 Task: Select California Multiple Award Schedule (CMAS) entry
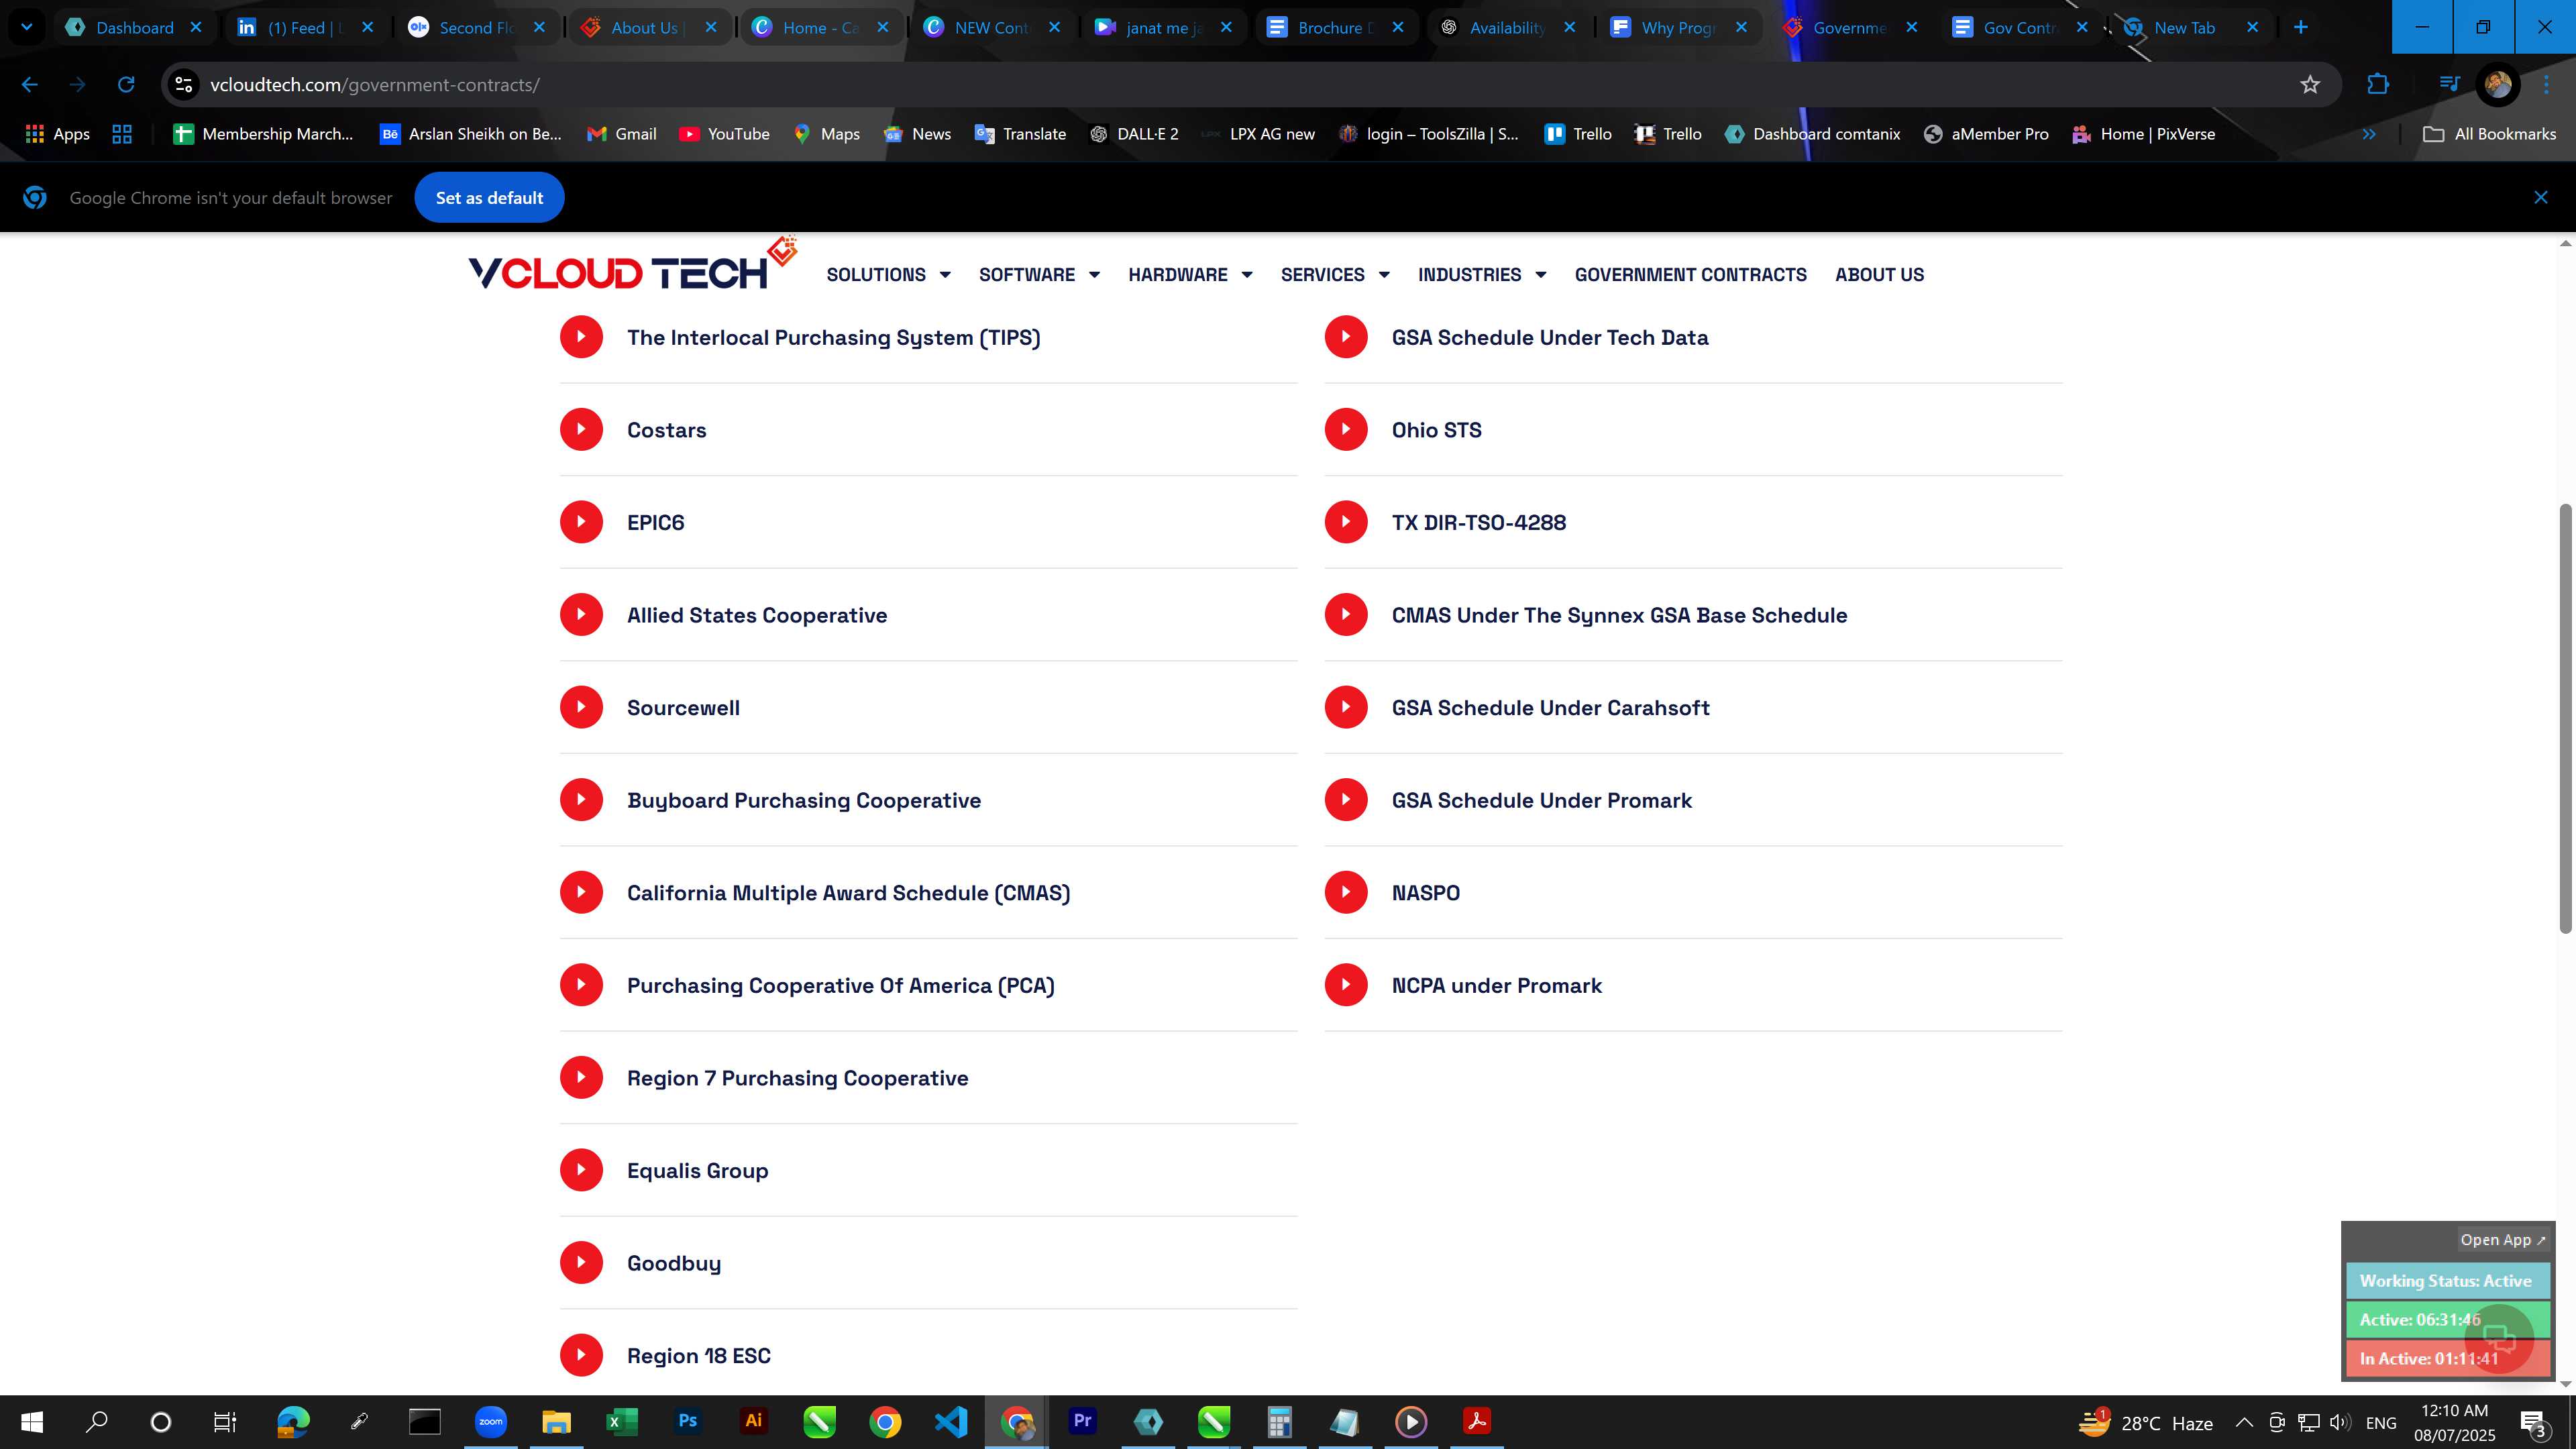pos(848,893)
